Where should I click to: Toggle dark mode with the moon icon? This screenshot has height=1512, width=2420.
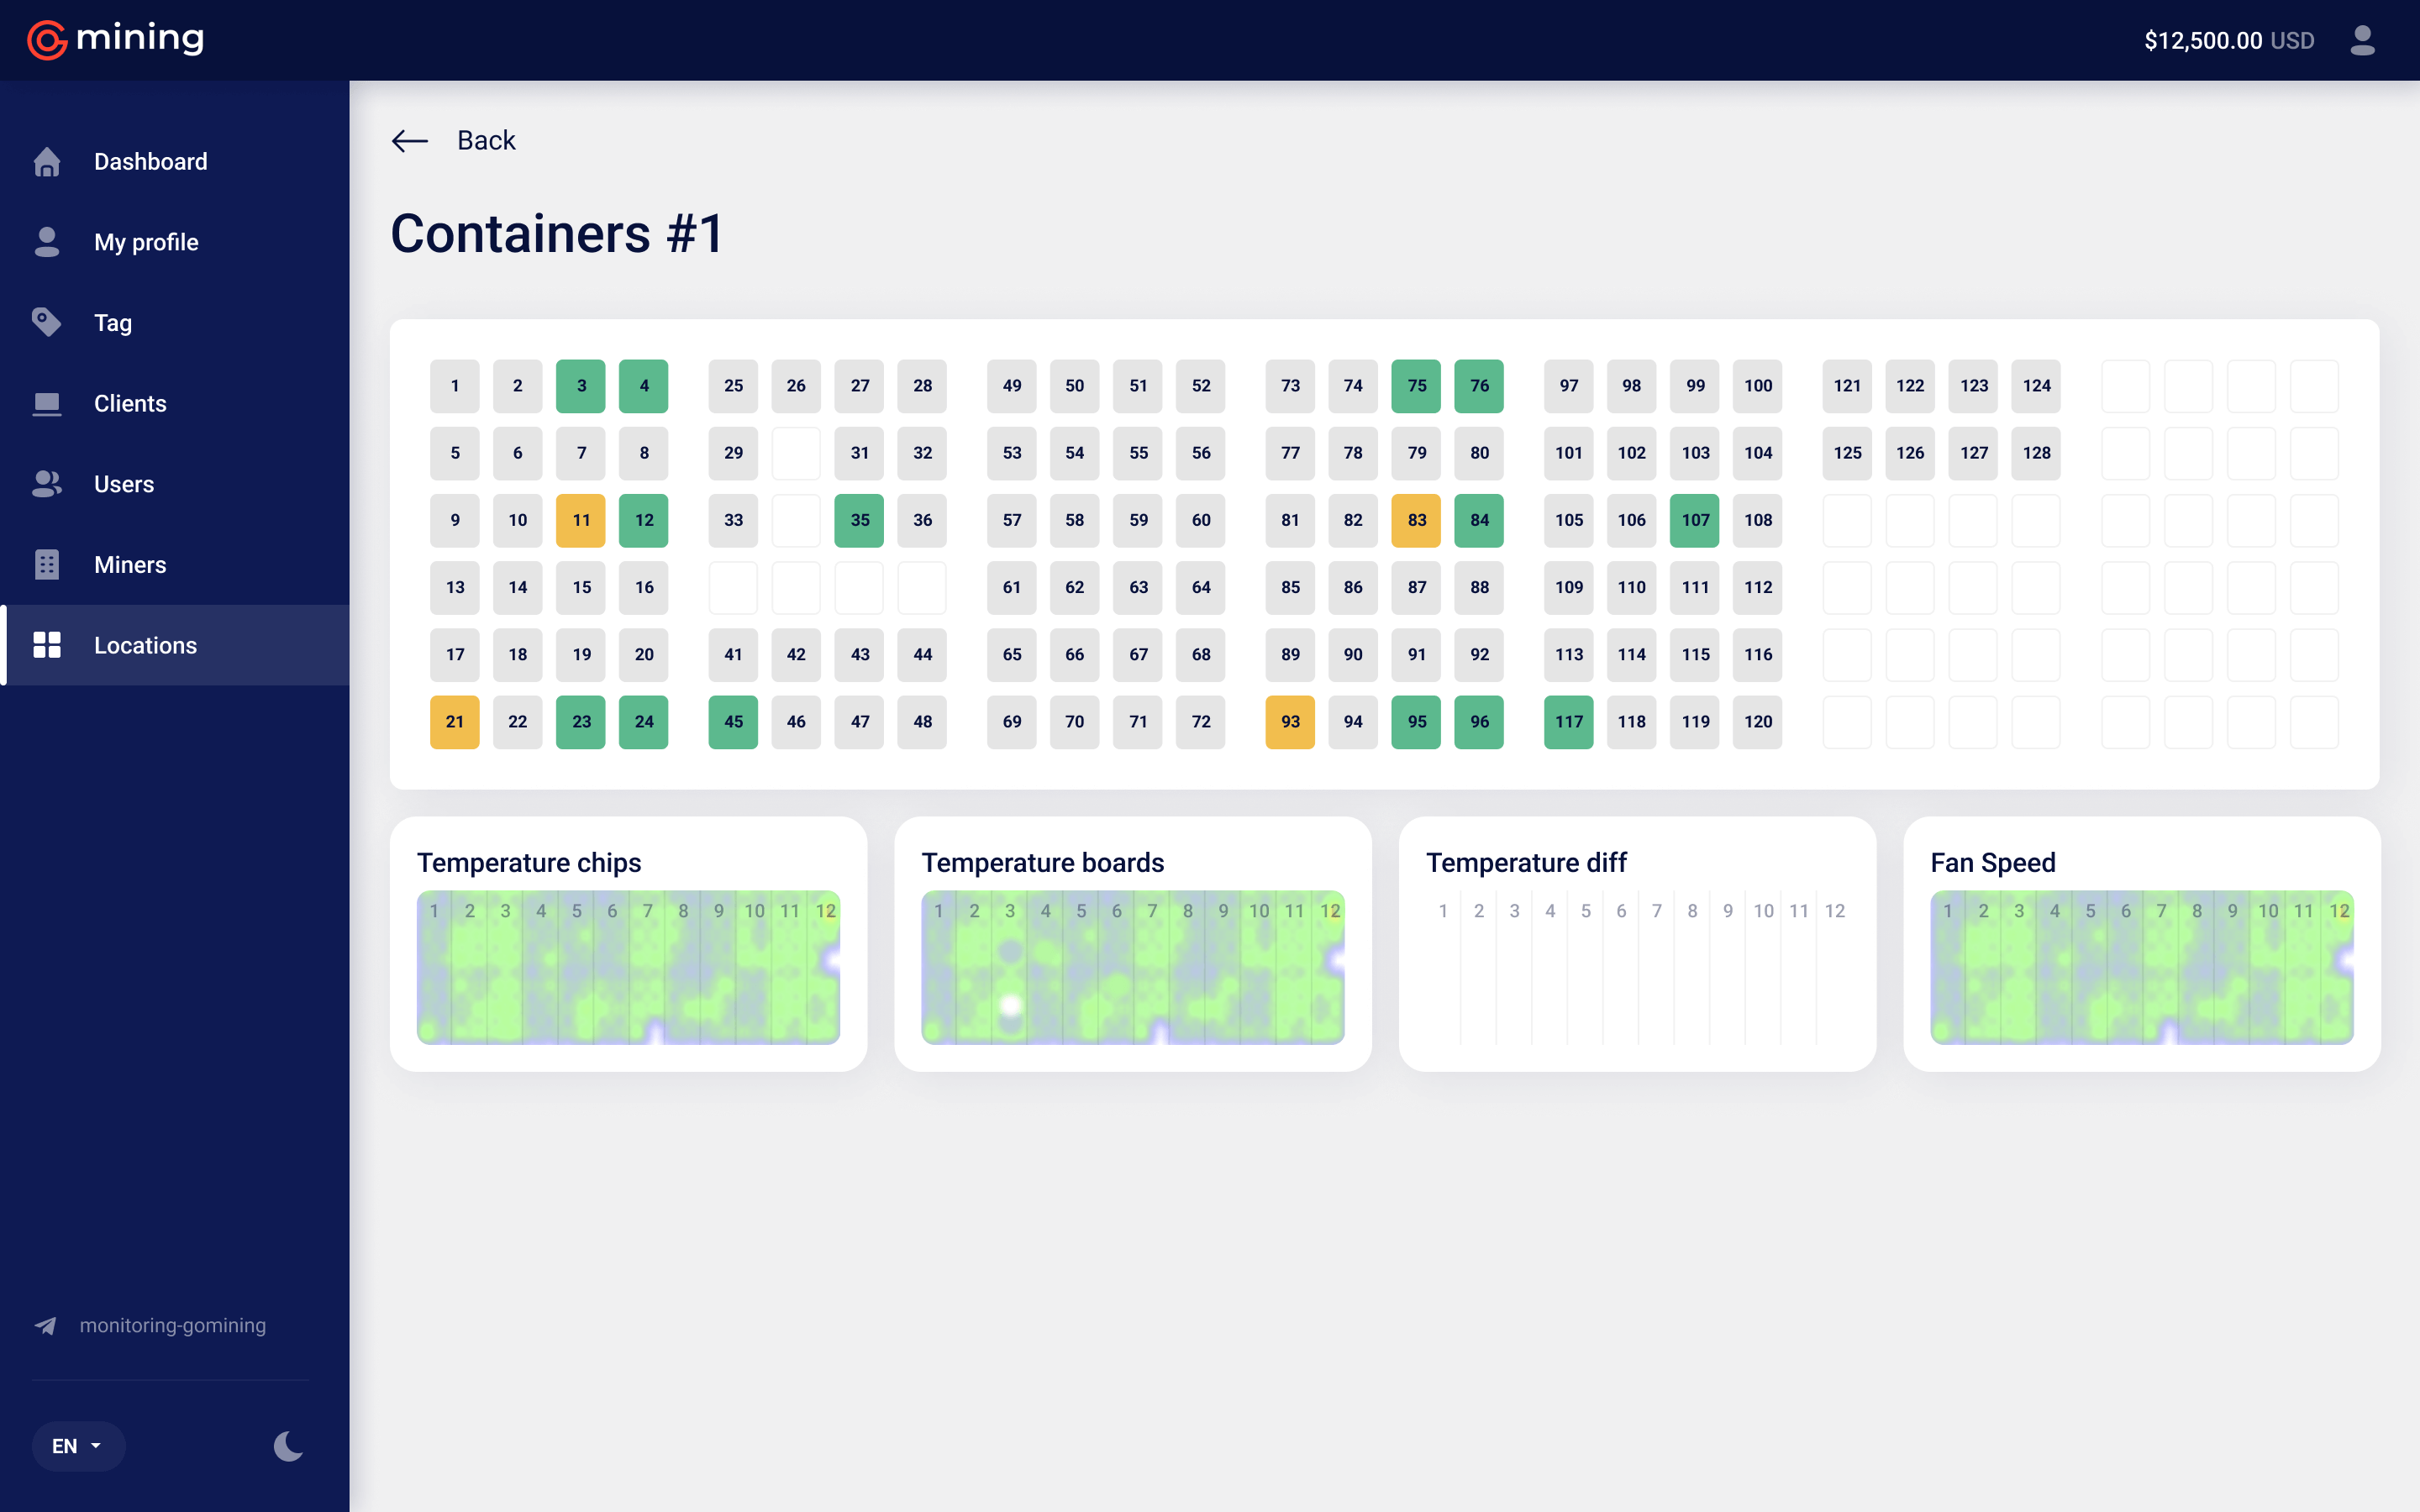coord(288,1446)
